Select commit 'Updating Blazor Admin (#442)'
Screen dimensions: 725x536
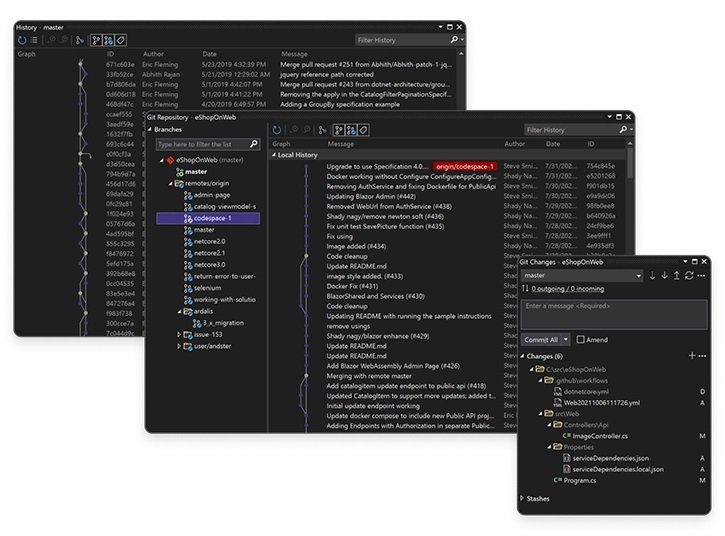[x=371, y=197]
